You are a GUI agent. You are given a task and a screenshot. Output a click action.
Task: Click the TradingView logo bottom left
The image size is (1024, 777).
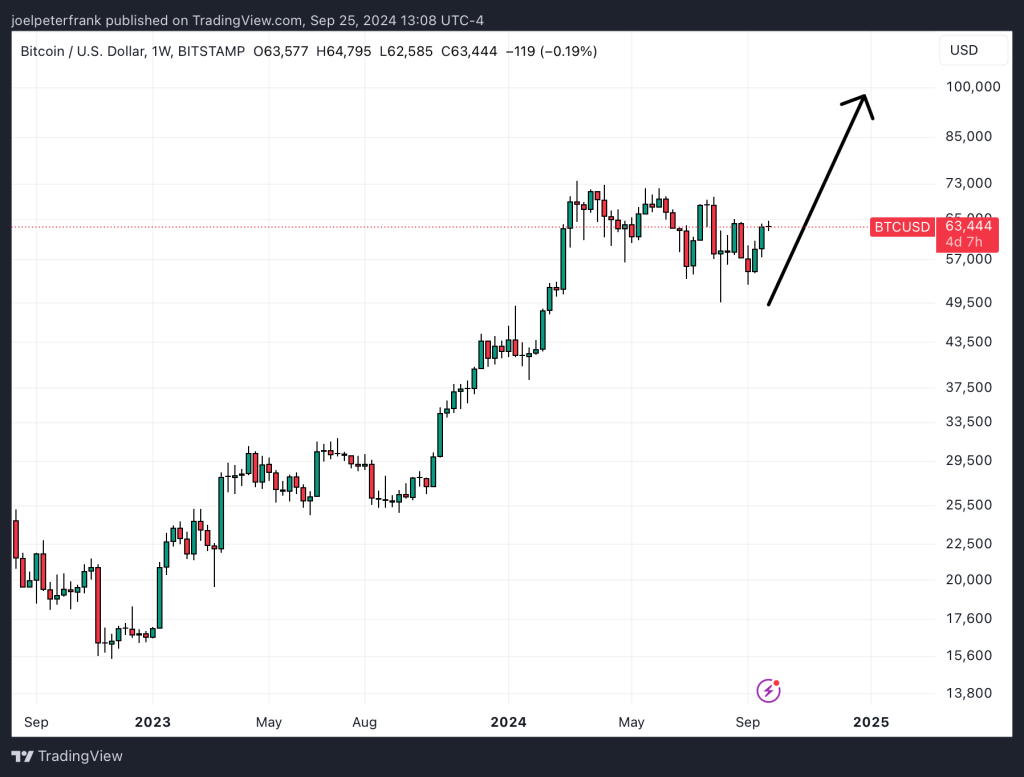[x=67, y=757]
